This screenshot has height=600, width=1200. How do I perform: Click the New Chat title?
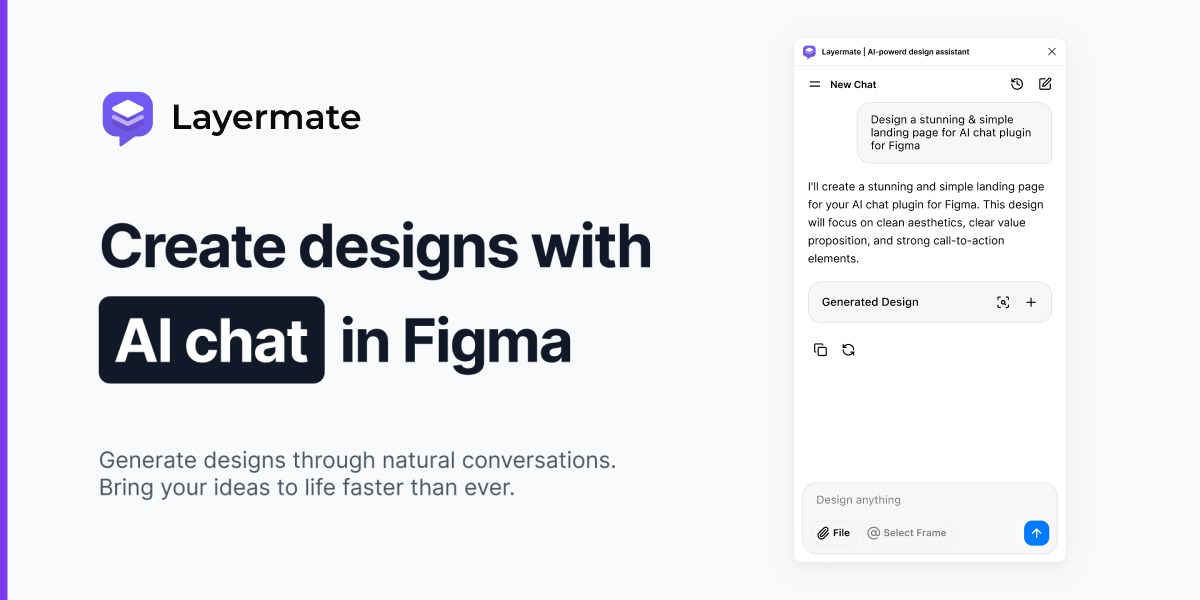click(x=853, y=85)
